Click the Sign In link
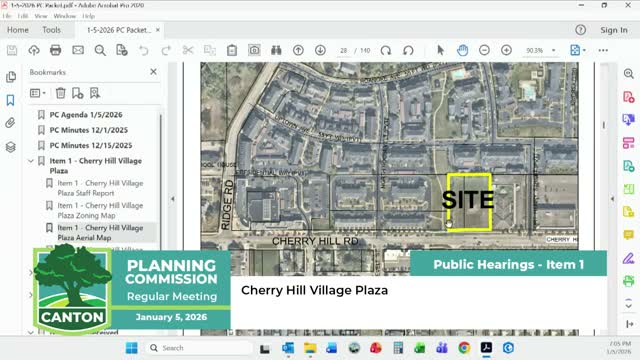The image size is (640, 360). point(614,30)
